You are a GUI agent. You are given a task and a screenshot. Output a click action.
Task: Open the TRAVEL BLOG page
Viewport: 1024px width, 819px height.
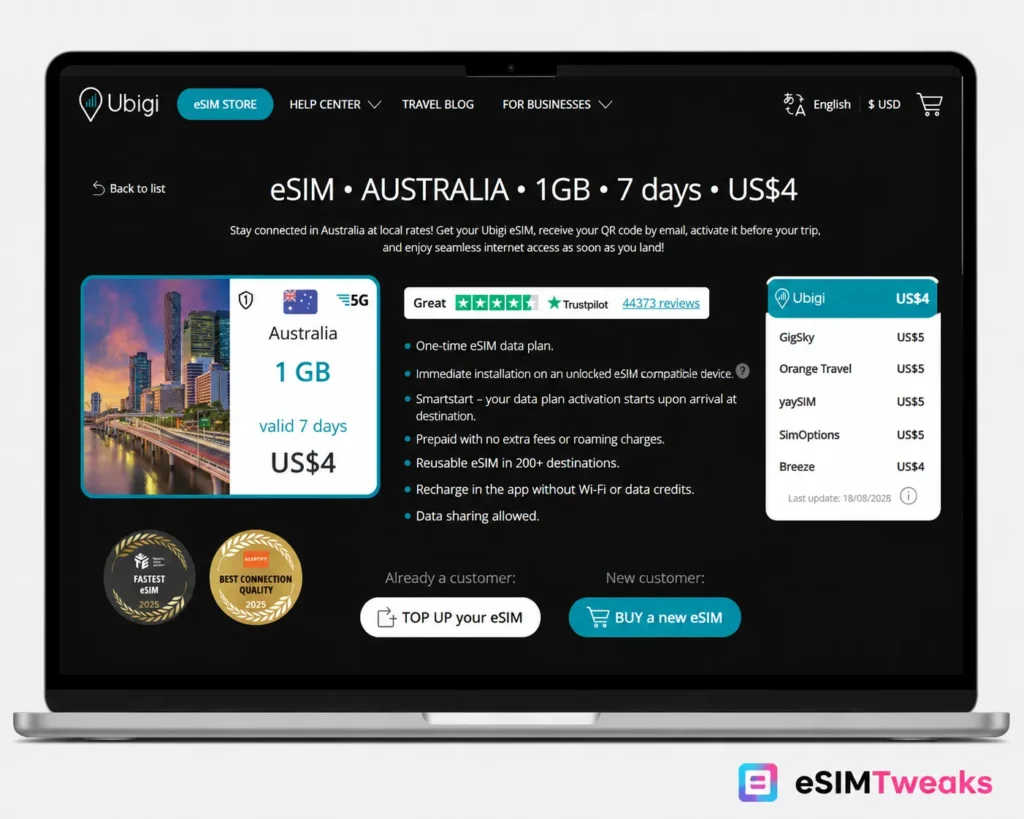(438, 104)
